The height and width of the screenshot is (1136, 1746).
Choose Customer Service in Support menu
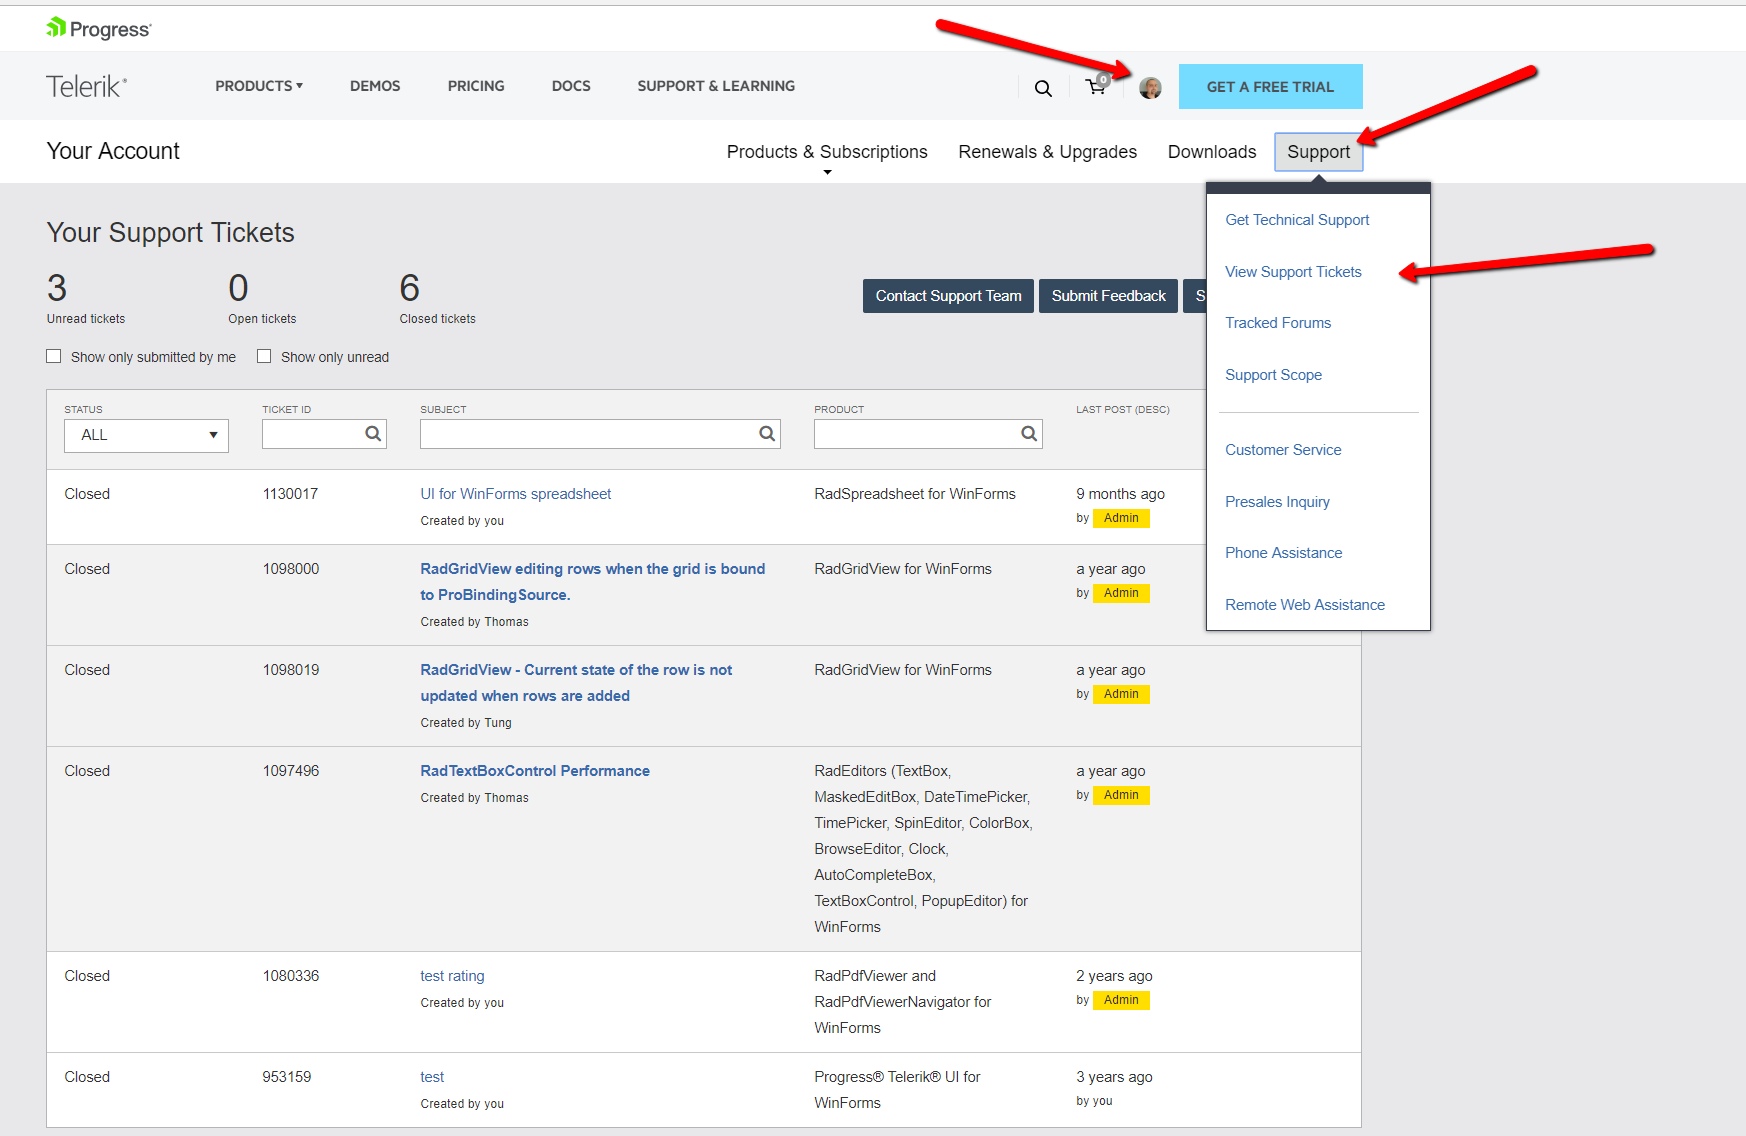[1283, 450]
